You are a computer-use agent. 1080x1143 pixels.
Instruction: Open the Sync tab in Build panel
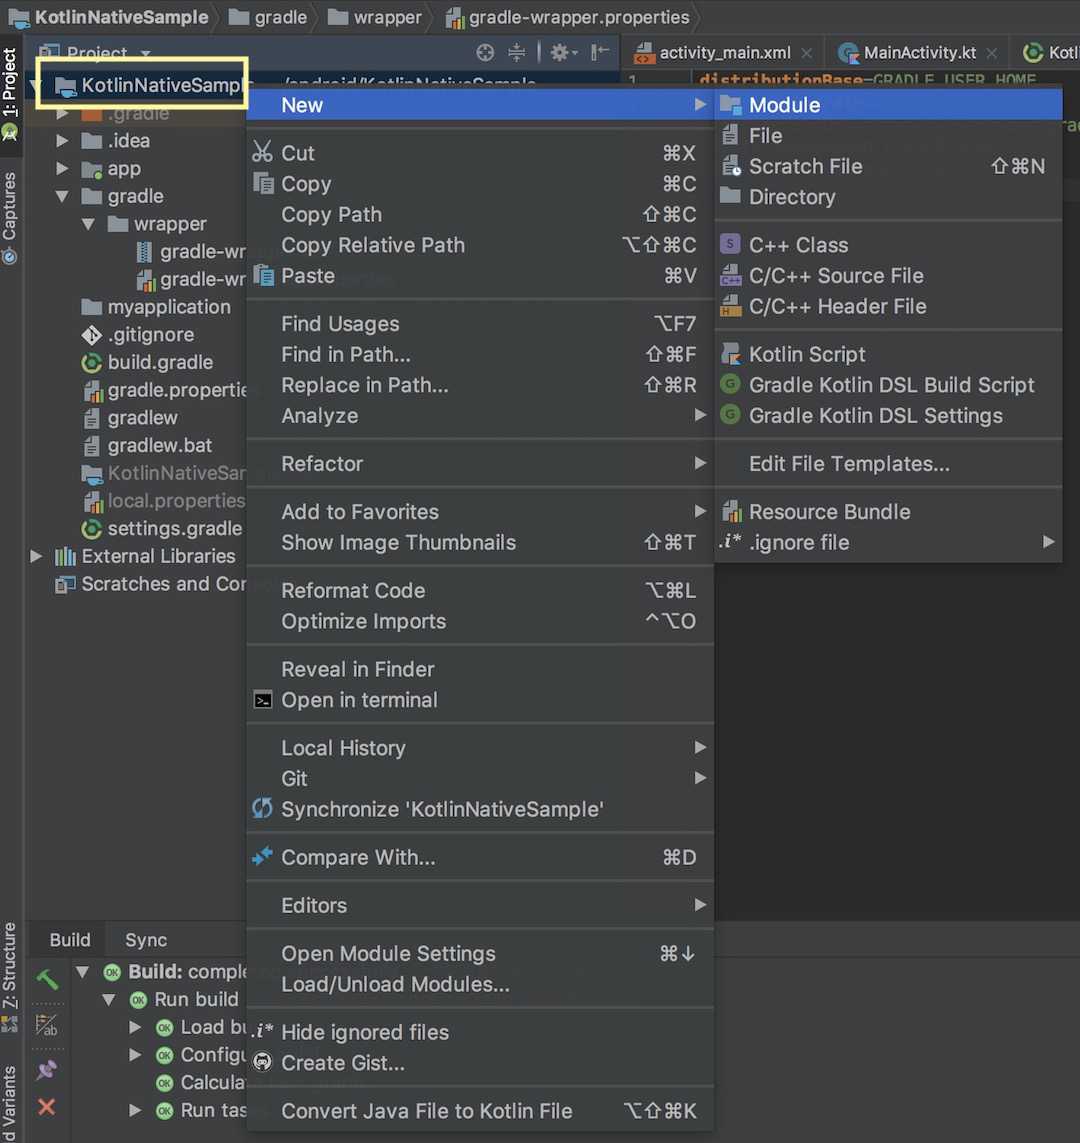click(x=146, y=940)
